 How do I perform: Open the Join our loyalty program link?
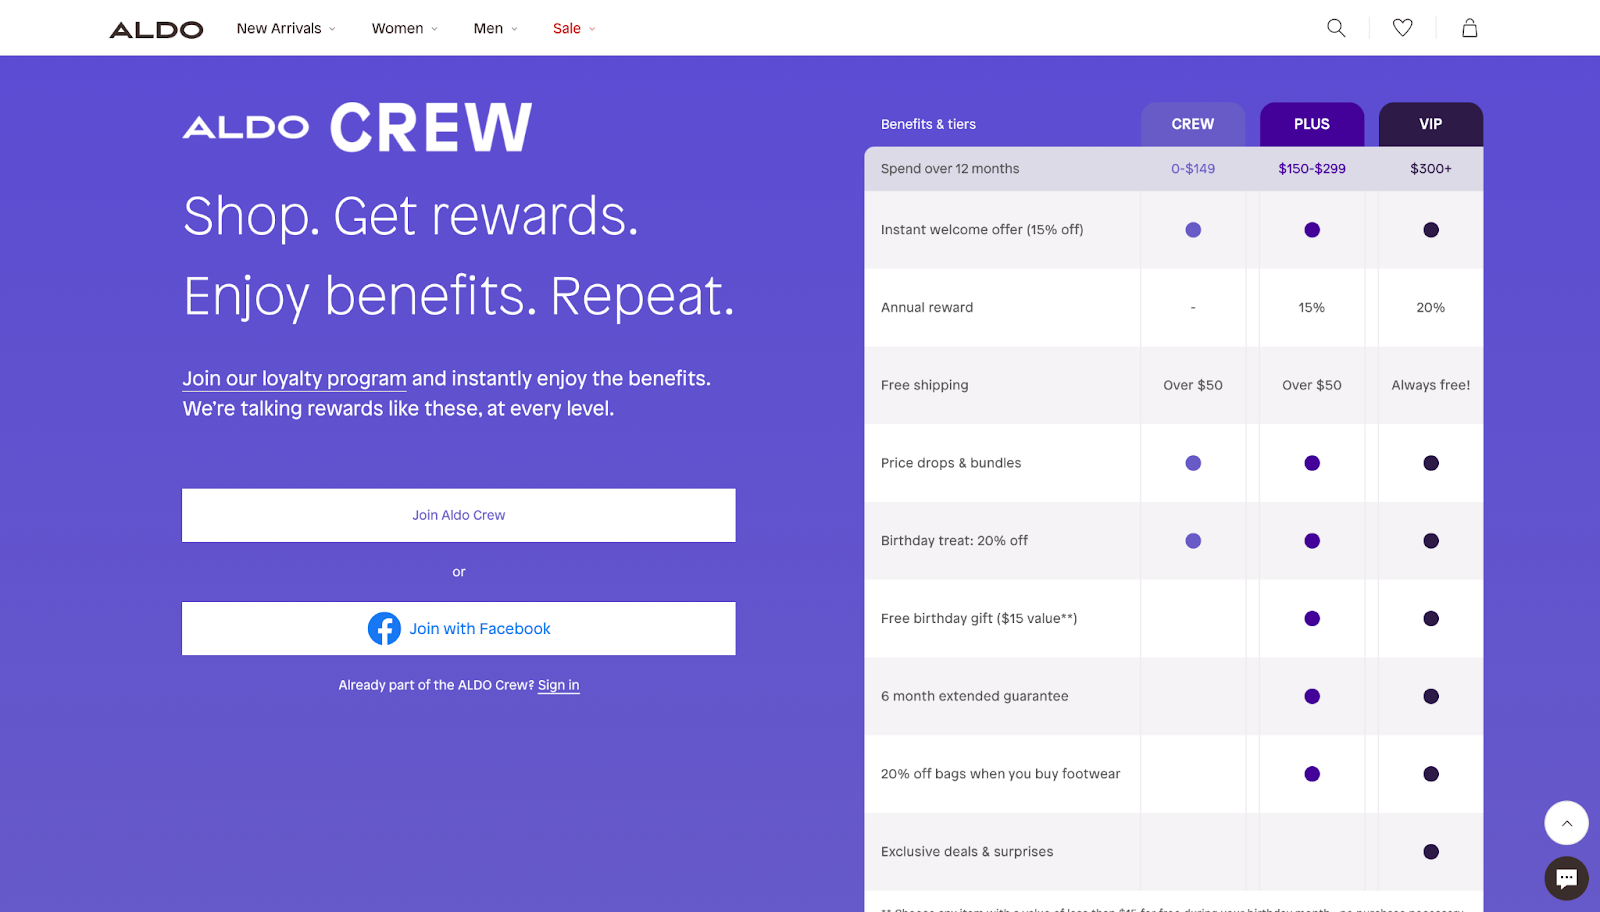point(294,378)
